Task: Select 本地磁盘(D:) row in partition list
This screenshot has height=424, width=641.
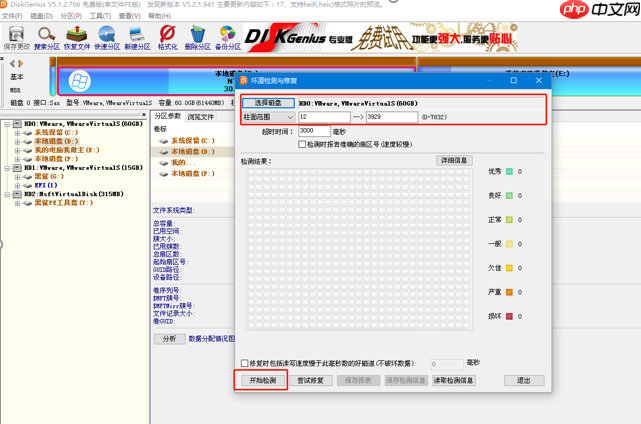Action: click(193, 152)
